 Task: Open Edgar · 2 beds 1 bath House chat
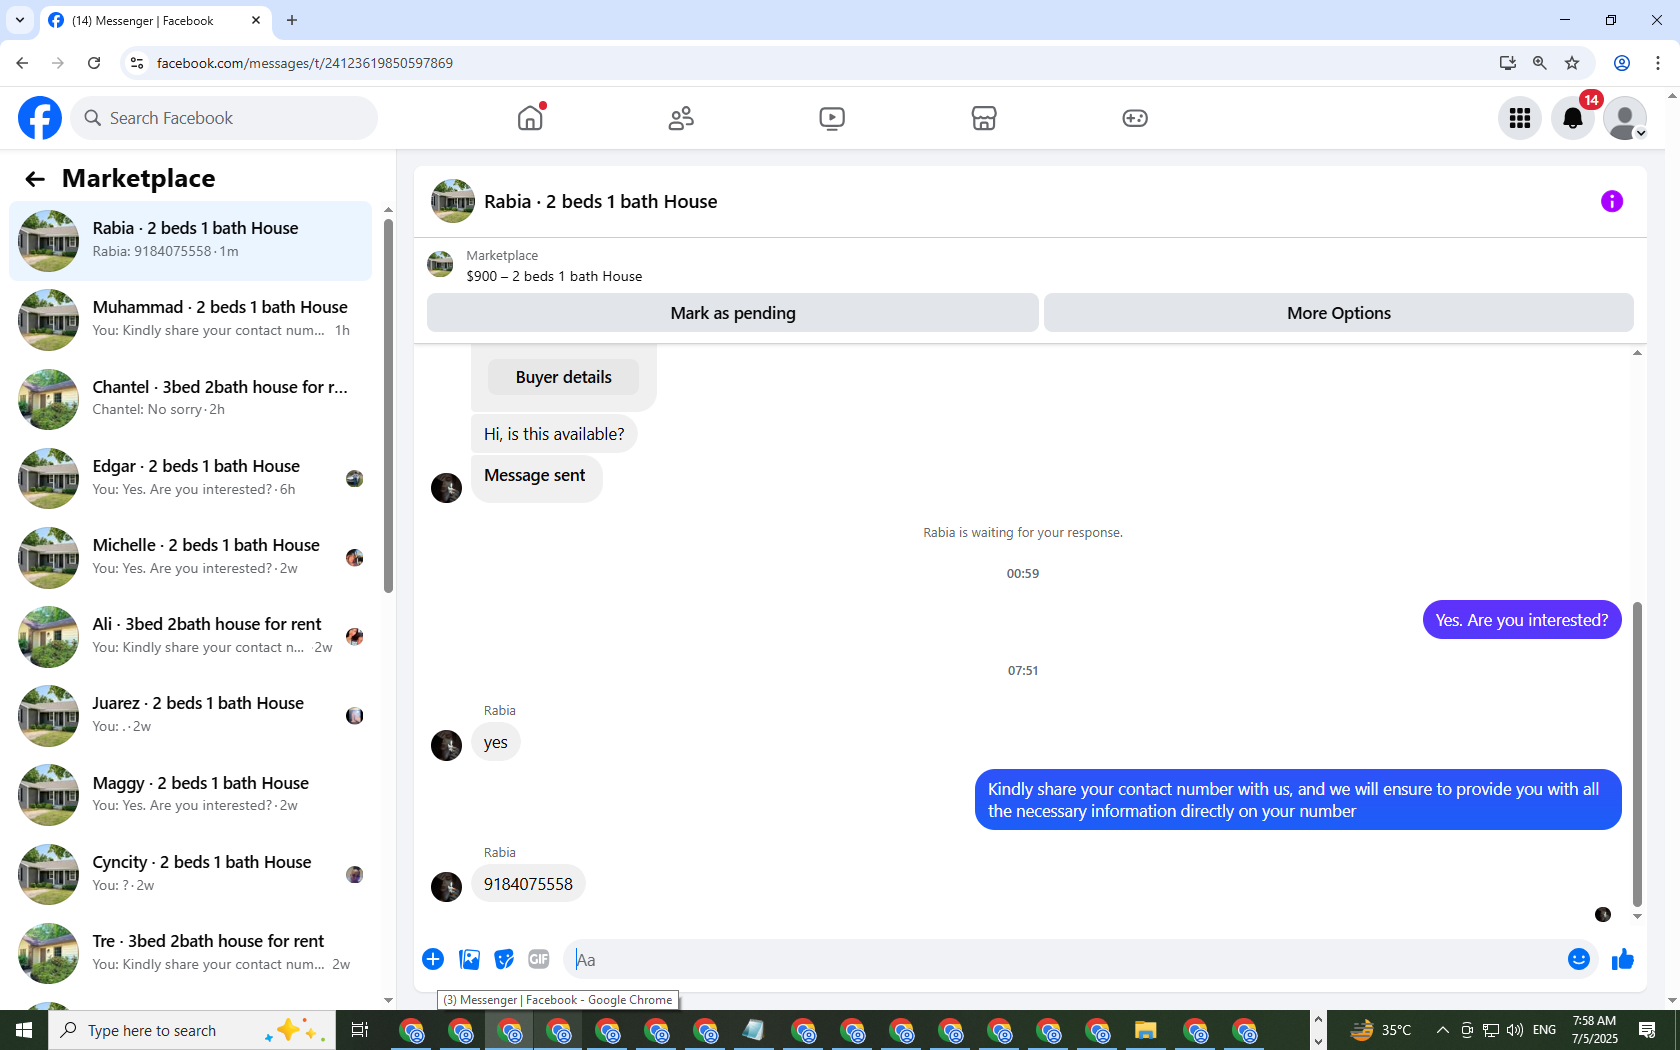pos(191,478)
